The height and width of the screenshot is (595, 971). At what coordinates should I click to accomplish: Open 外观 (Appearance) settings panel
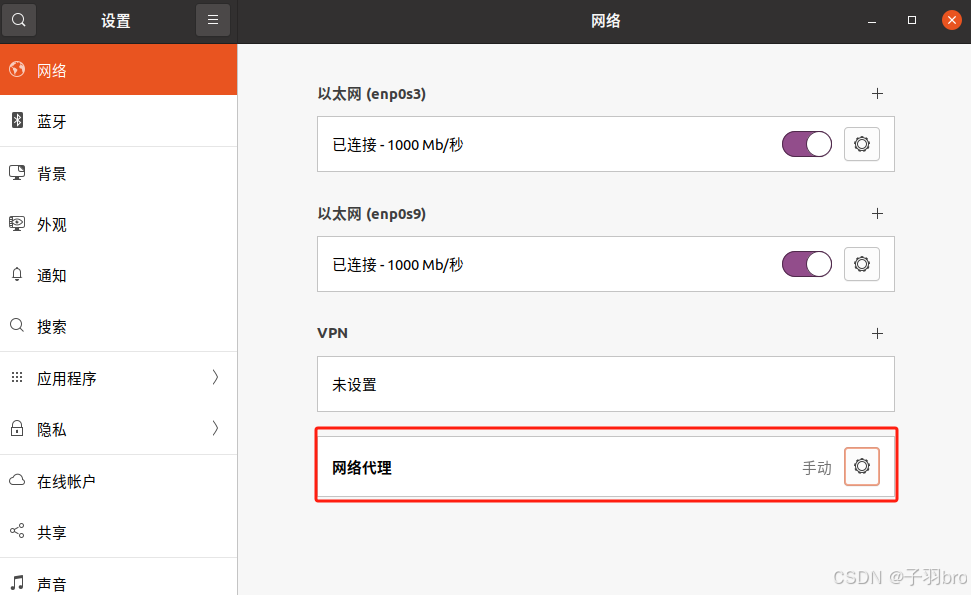point(118,225)
